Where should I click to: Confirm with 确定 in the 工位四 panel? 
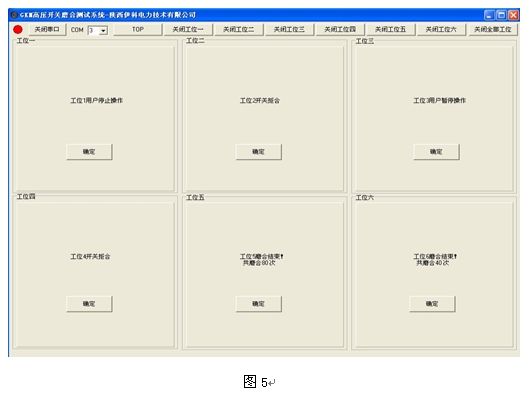(89, 304)
